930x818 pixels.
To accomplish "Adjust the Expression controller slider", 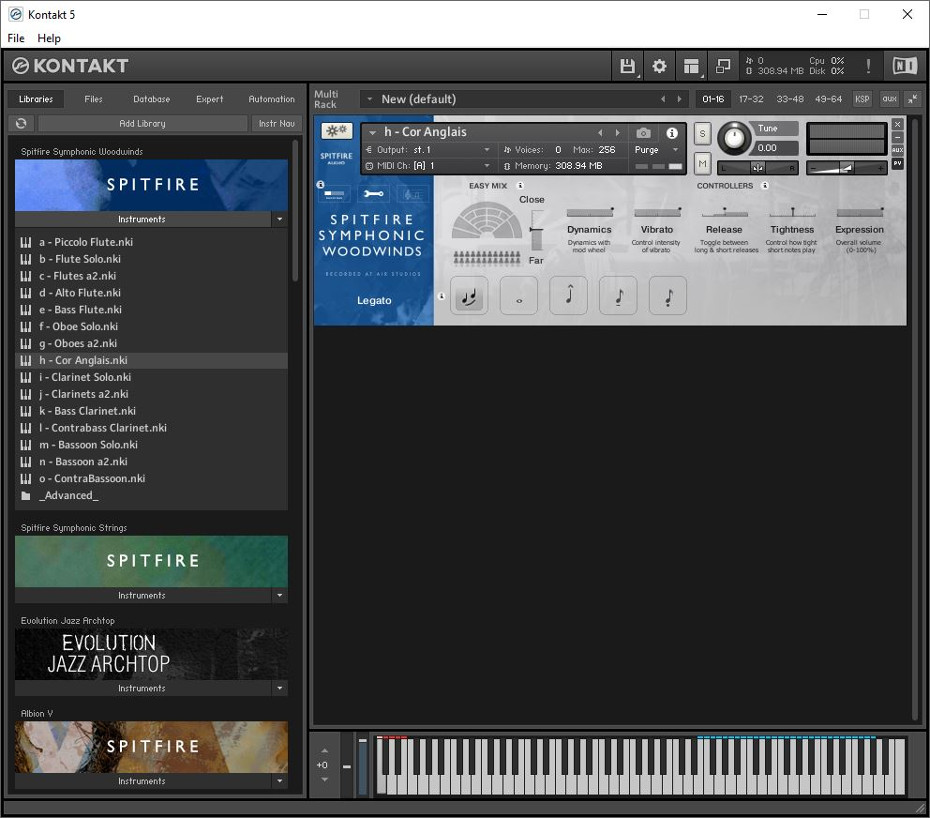I will [859, 212].
